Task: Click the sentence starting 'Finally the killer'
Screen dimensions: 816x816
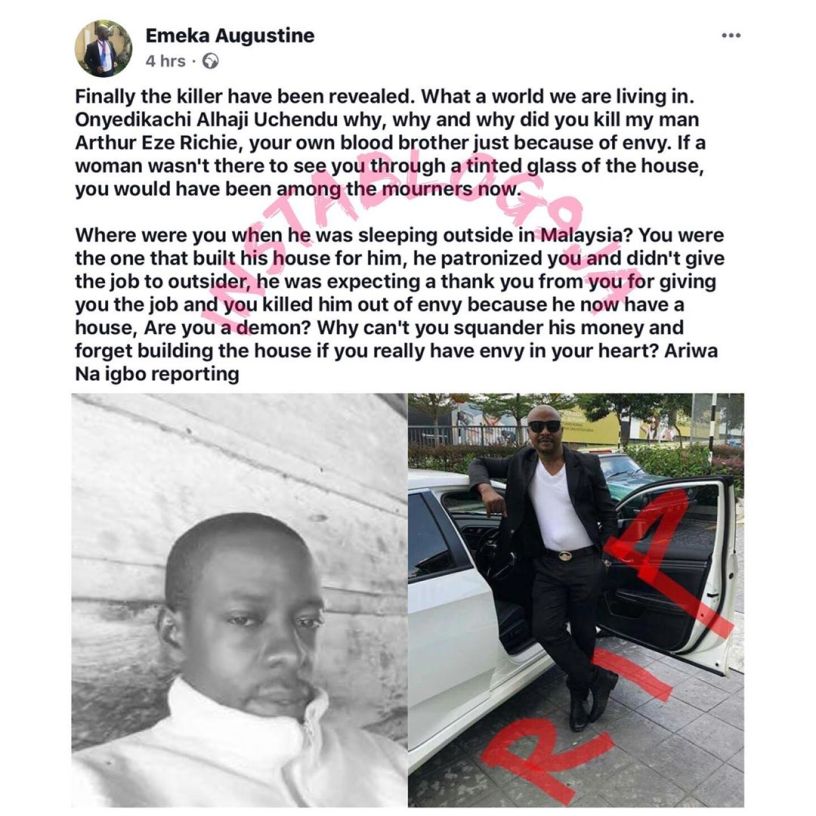Action: [245, 97]
